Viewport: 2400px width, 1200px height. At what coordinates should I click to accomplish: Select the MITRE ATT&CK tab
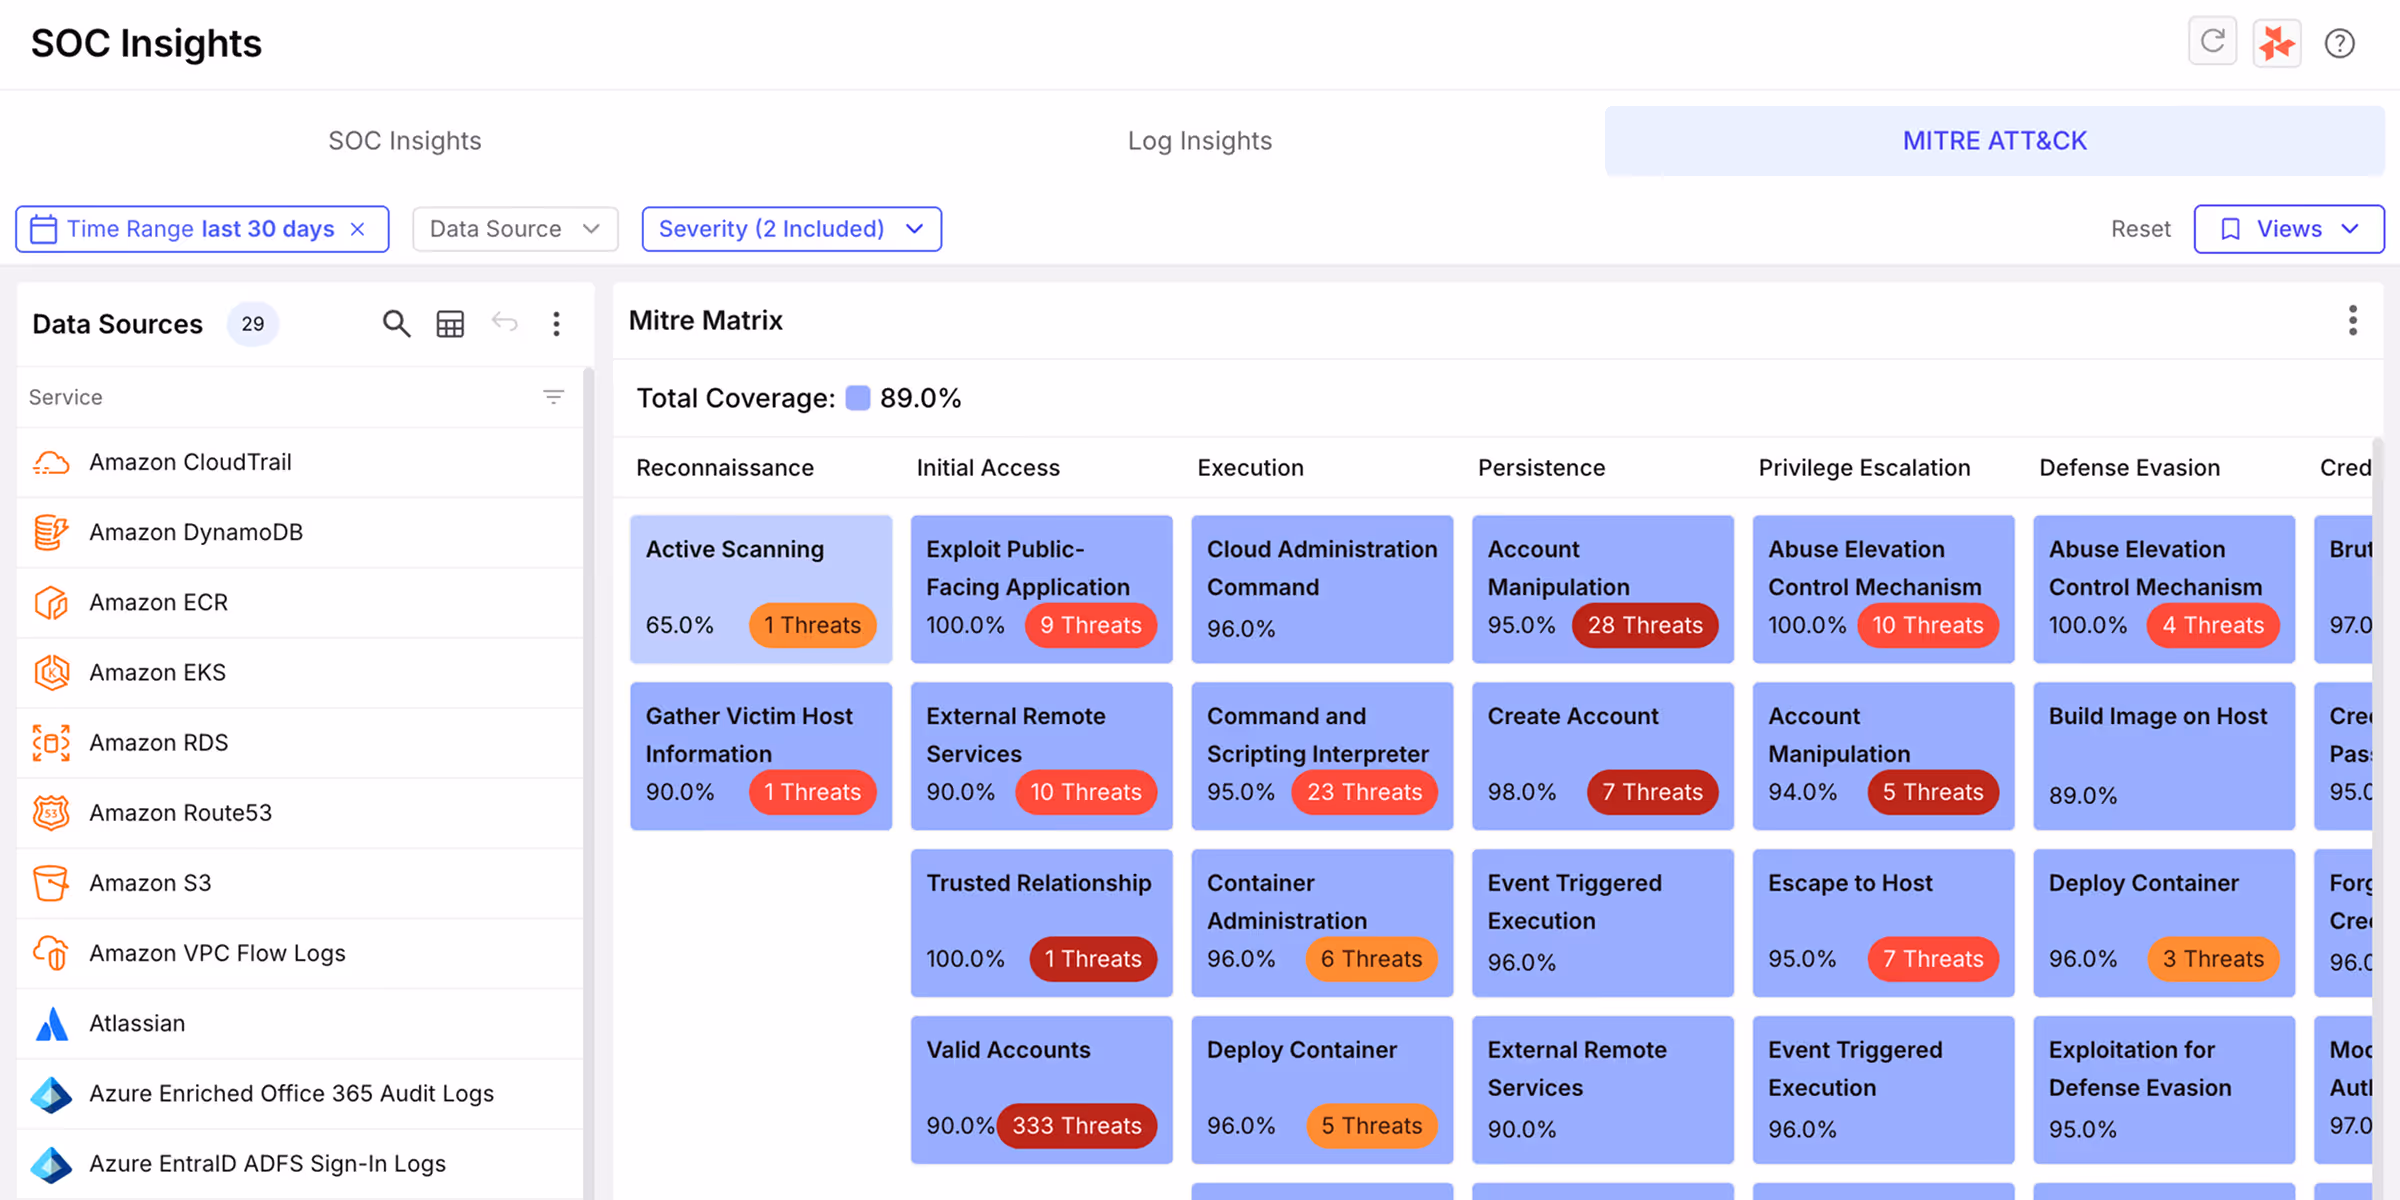pos(1994,141)
